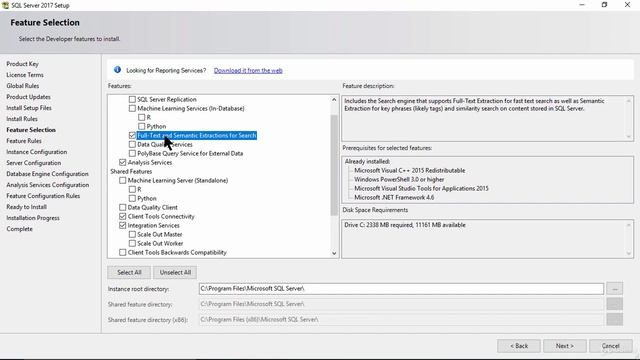Check the Data Quality Client checkbox

(122, 207)
